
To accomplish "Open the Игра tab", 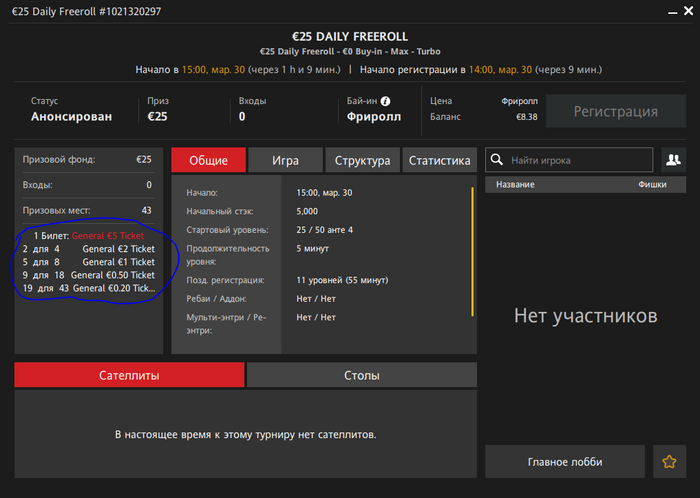I will tap(285, 160).
